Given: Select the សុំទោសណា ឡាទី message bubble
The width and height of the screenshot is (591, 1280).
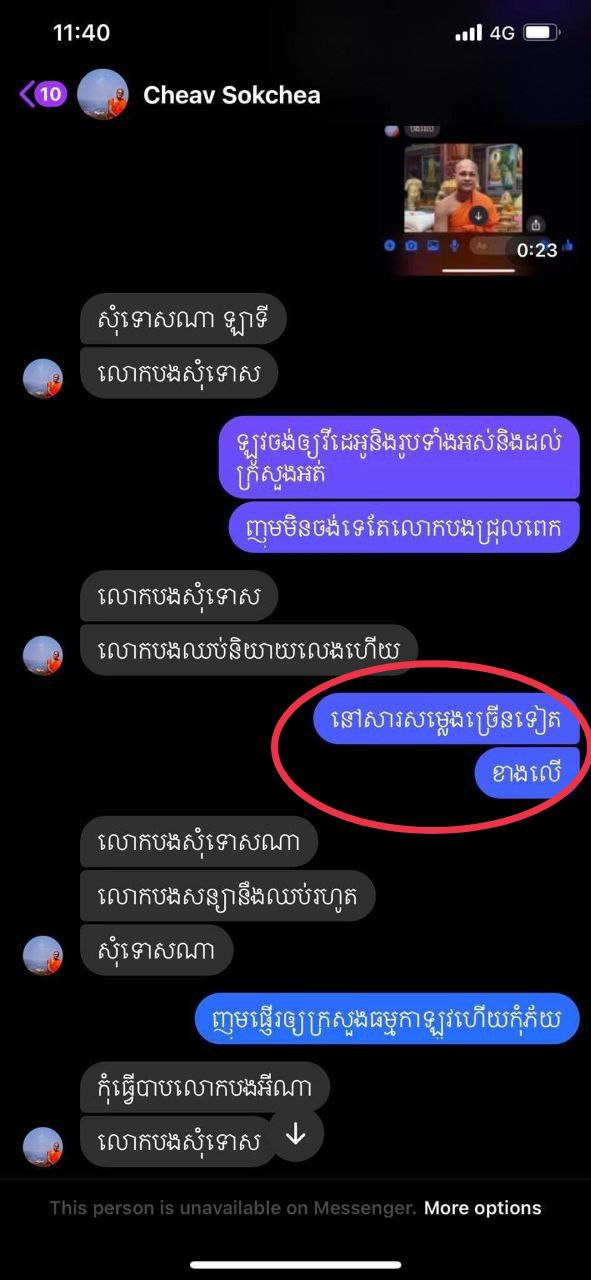Looking at the screenshot, I should (183, 322).
